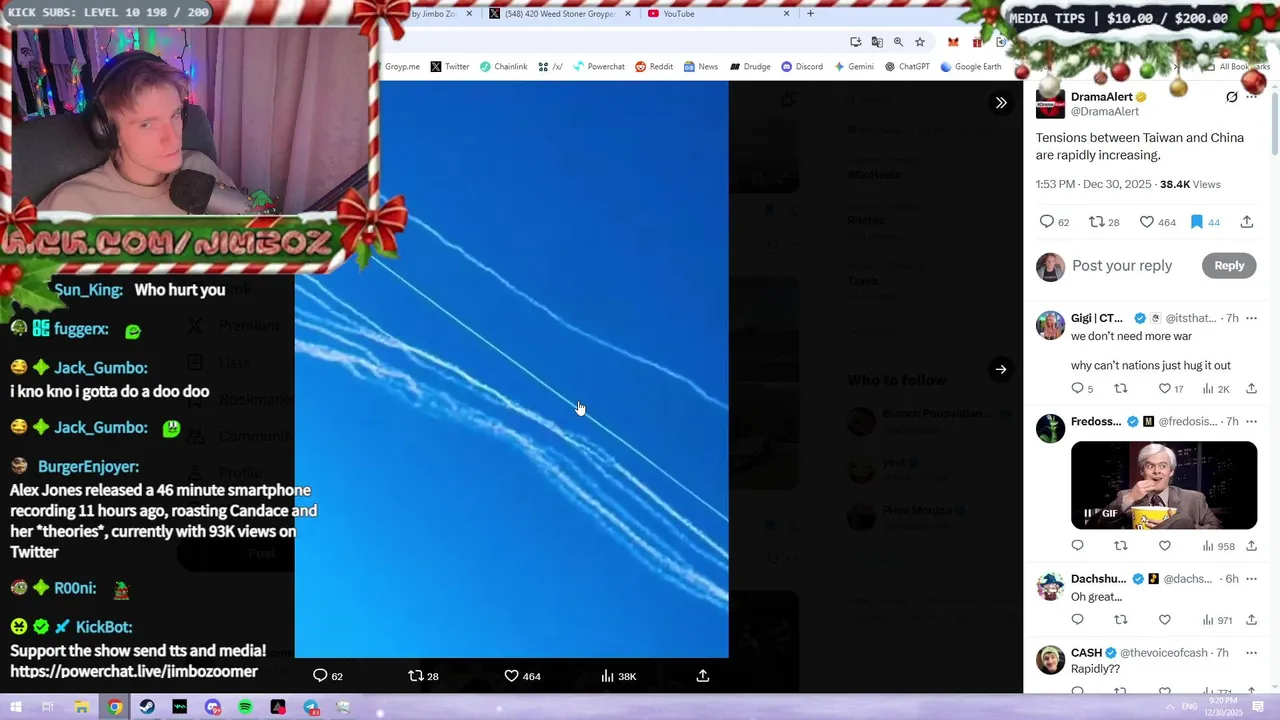Like the post below the video

tap(522, 676)
